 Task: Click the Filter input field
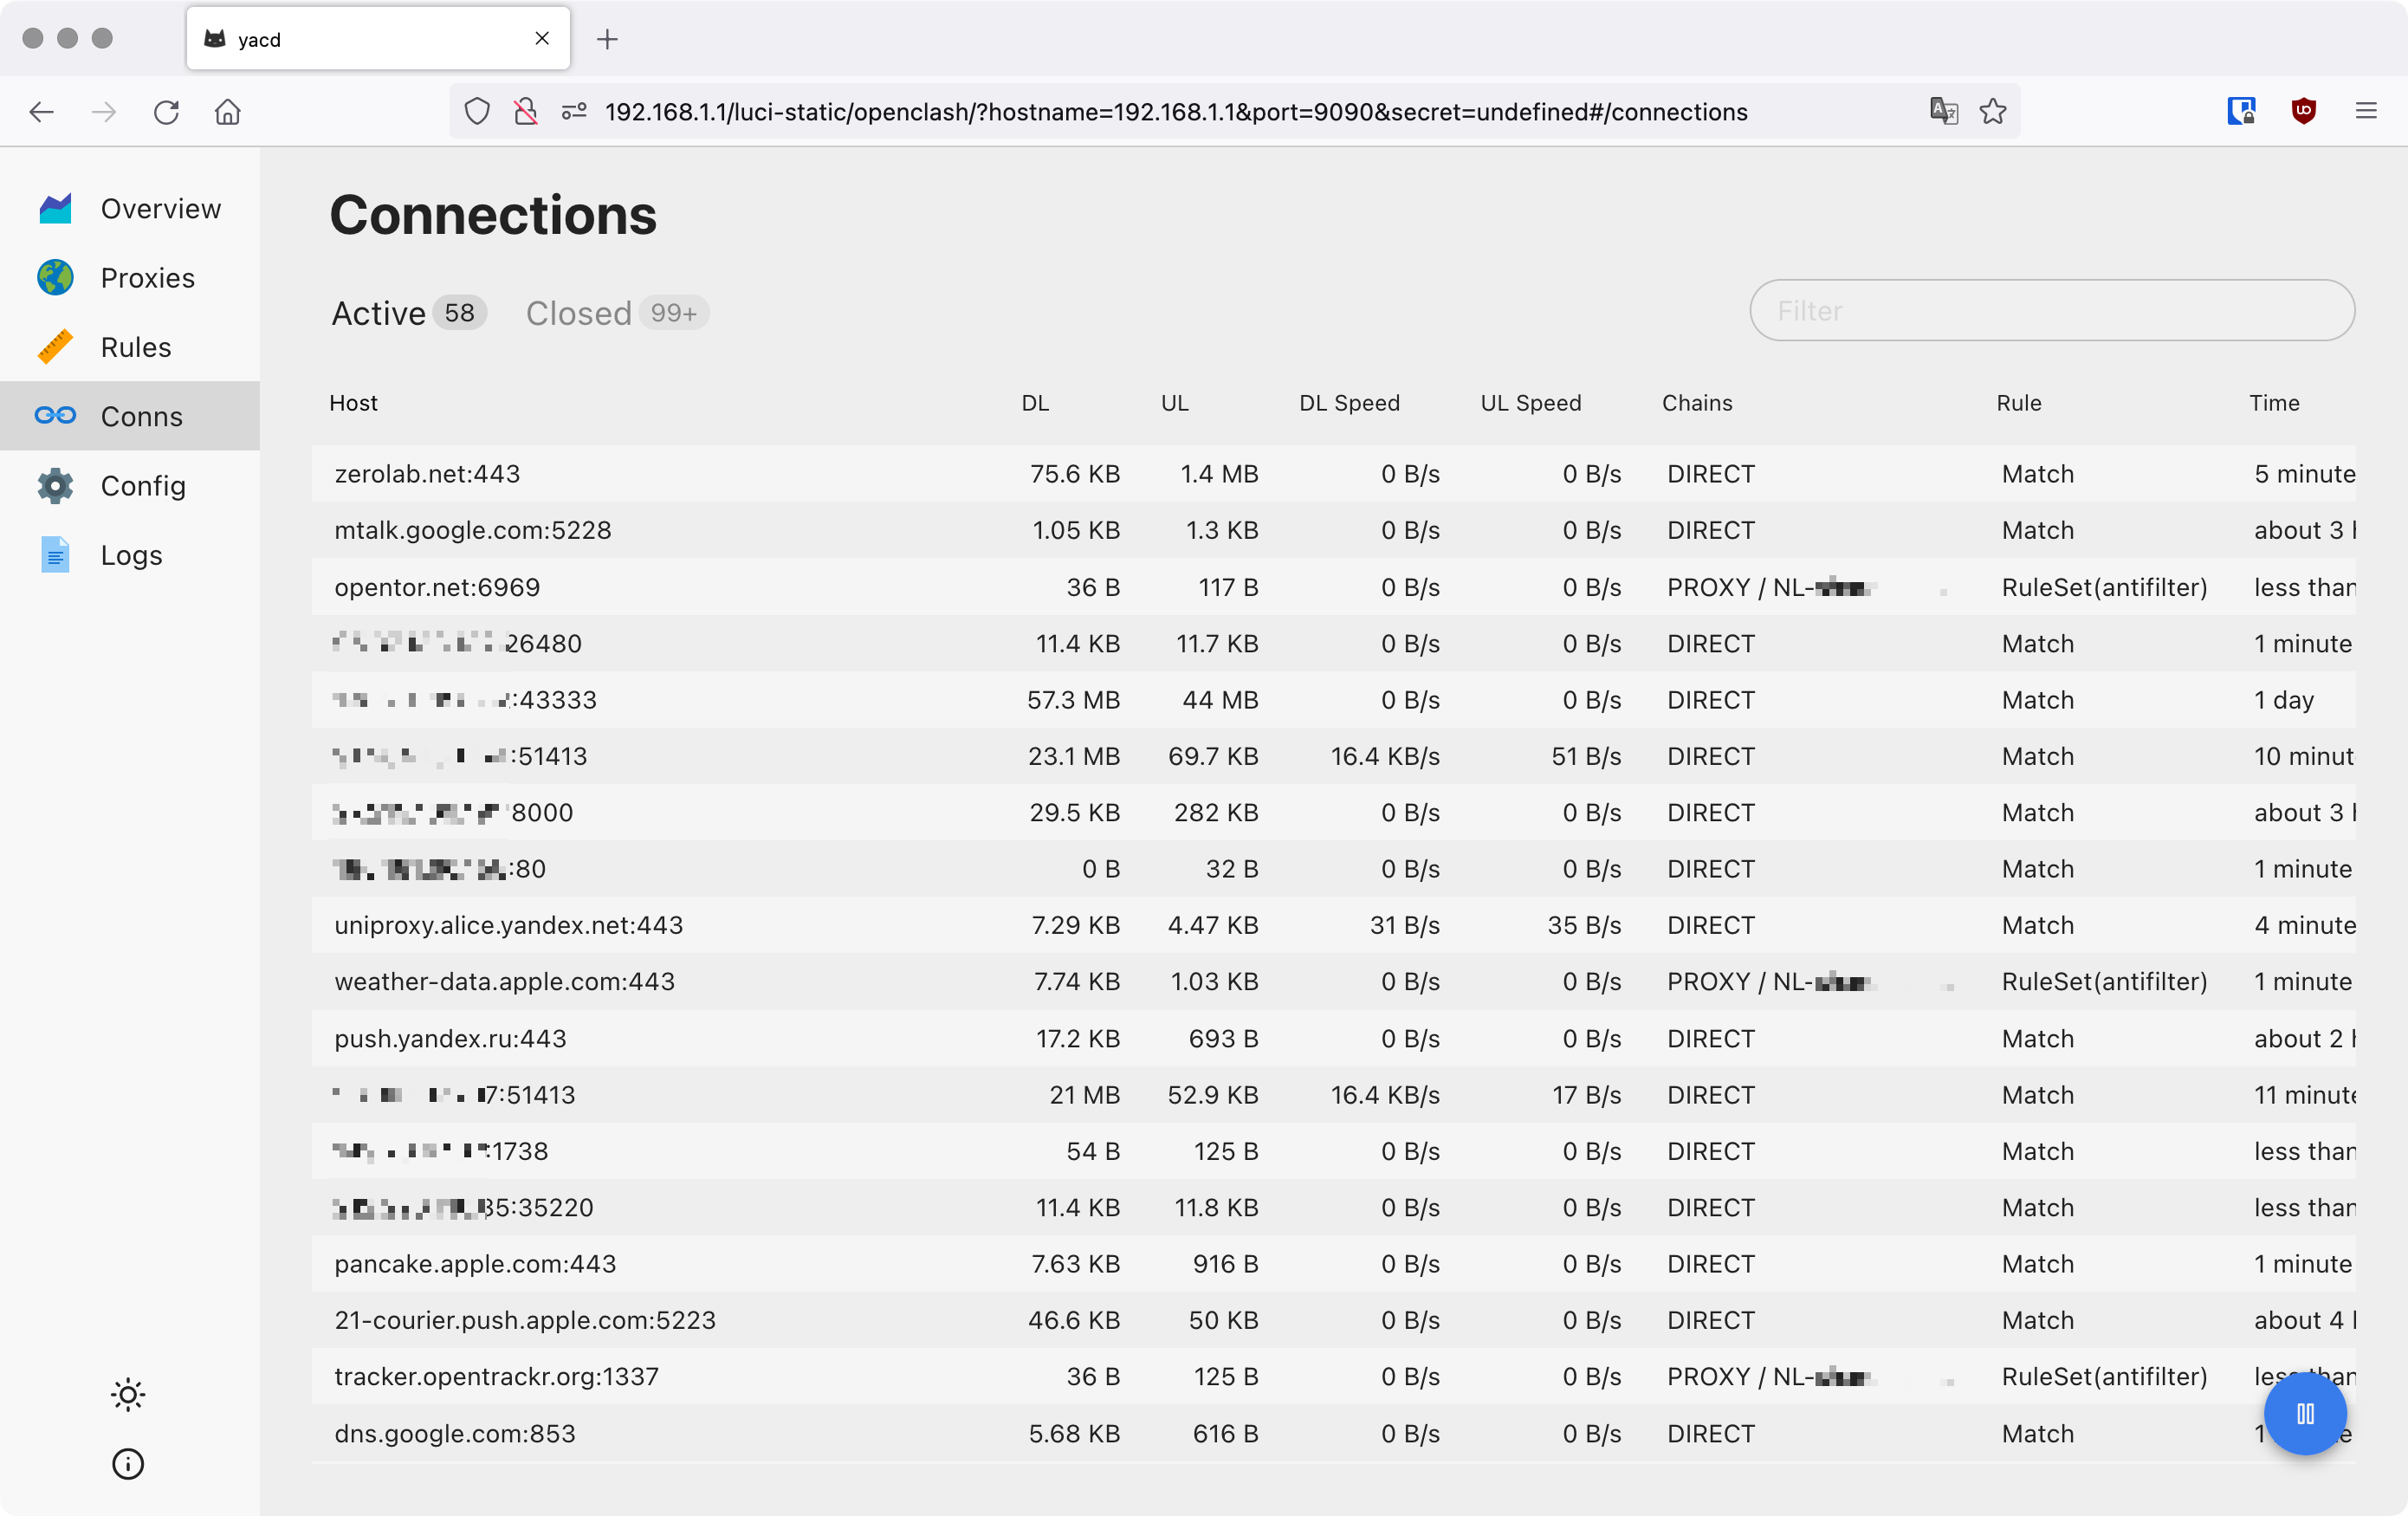point(2051,311)
